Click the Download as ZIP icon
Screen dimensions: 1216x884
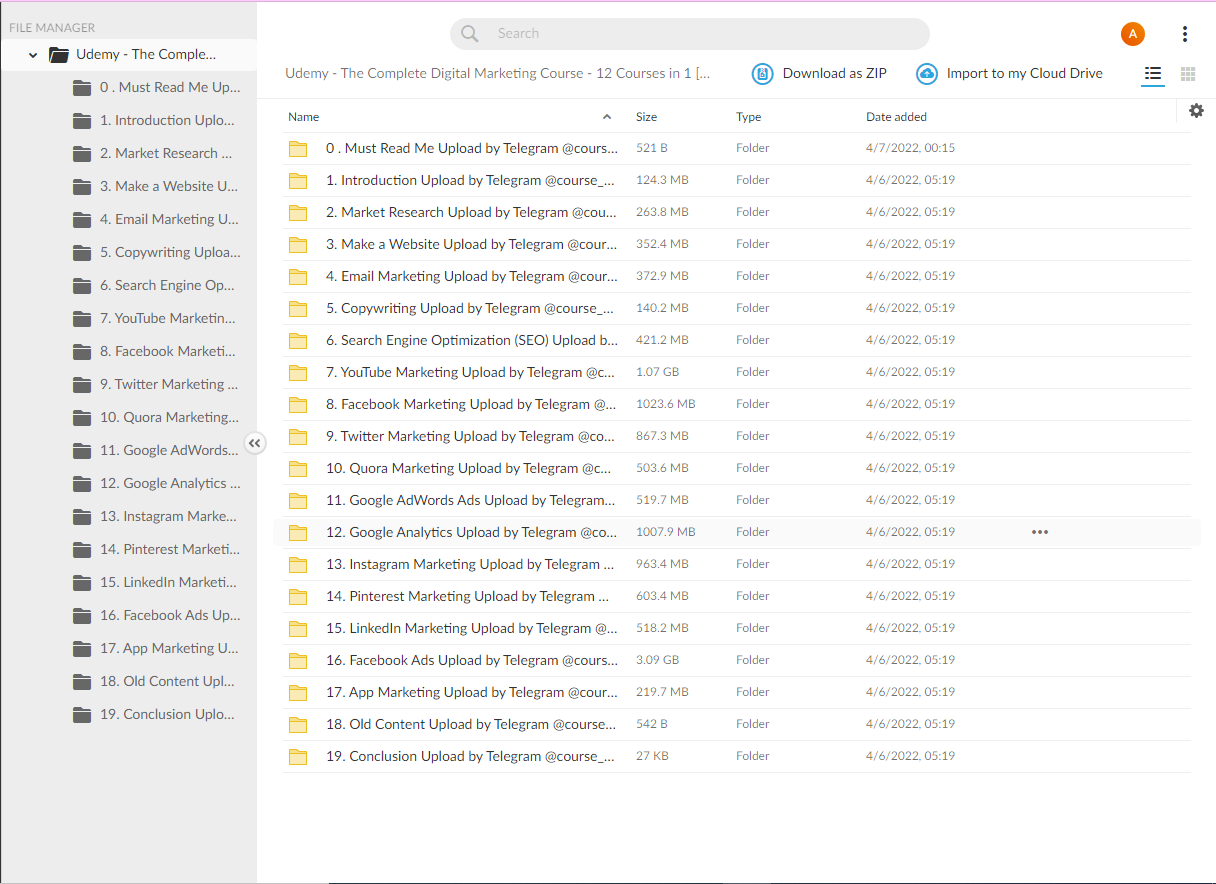click(763, 74)
